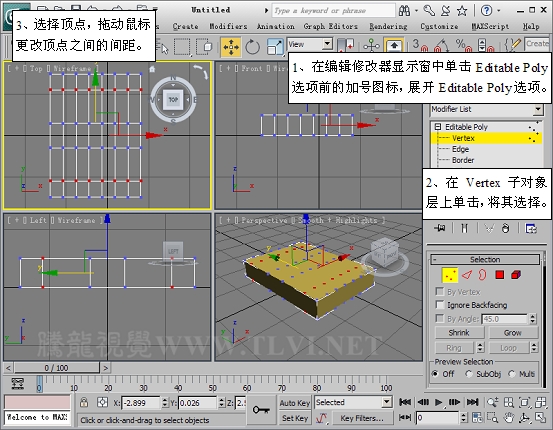
Task: Toggle Angle Snap
Action: (442, 46)
